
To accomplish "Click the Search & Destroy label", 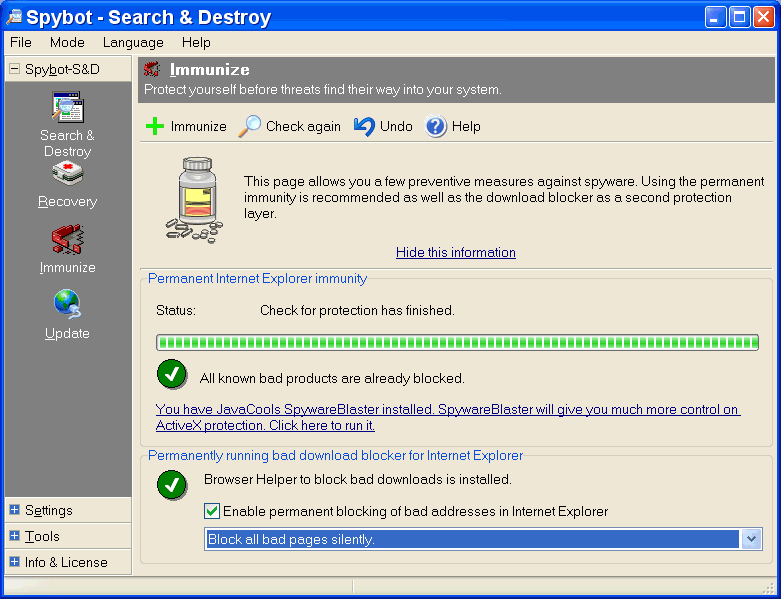I will [68, 143].
